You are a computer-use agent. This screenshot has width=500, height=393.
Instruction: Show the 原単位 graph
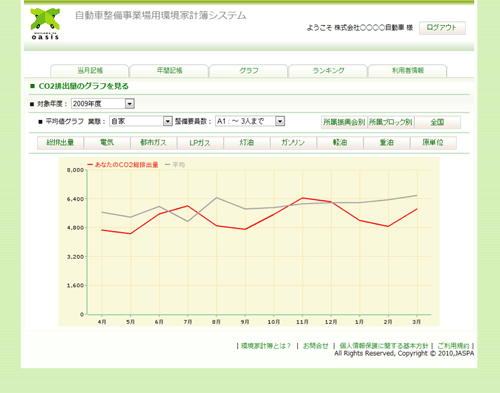coord(433,143)
